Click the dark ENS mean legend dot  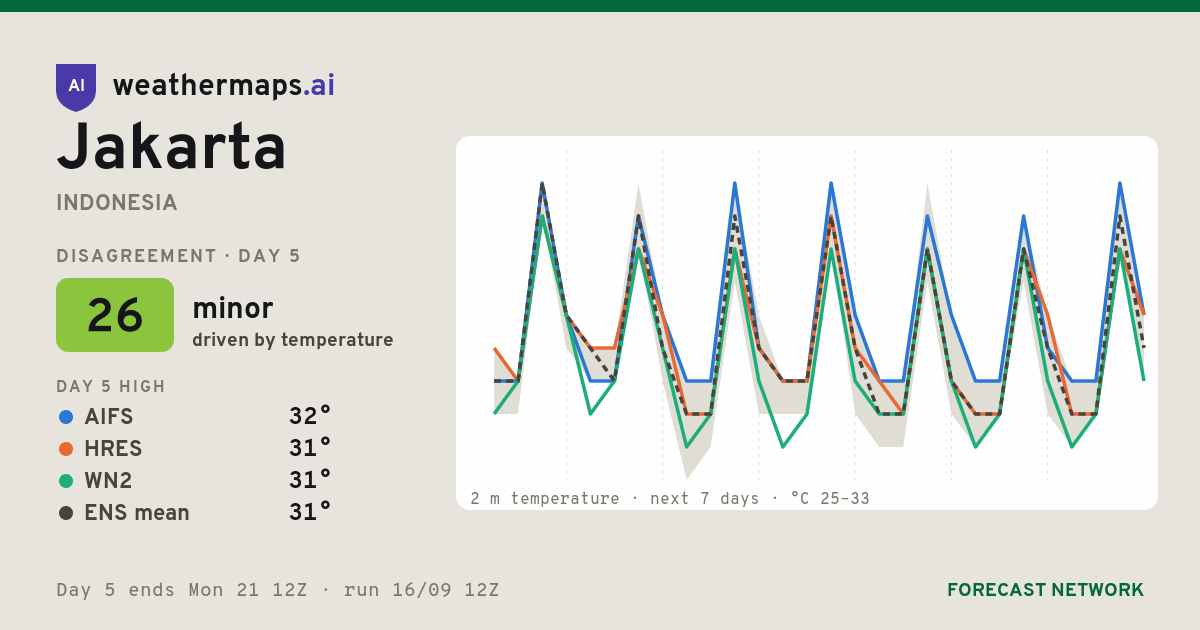(66, 513)
